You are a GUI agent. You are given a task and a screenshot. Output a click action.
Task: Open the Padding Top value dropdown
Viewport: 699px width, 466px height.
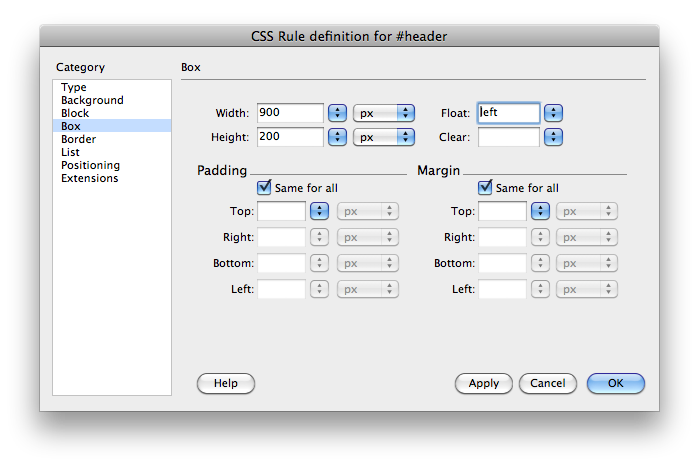coord(320,211)
